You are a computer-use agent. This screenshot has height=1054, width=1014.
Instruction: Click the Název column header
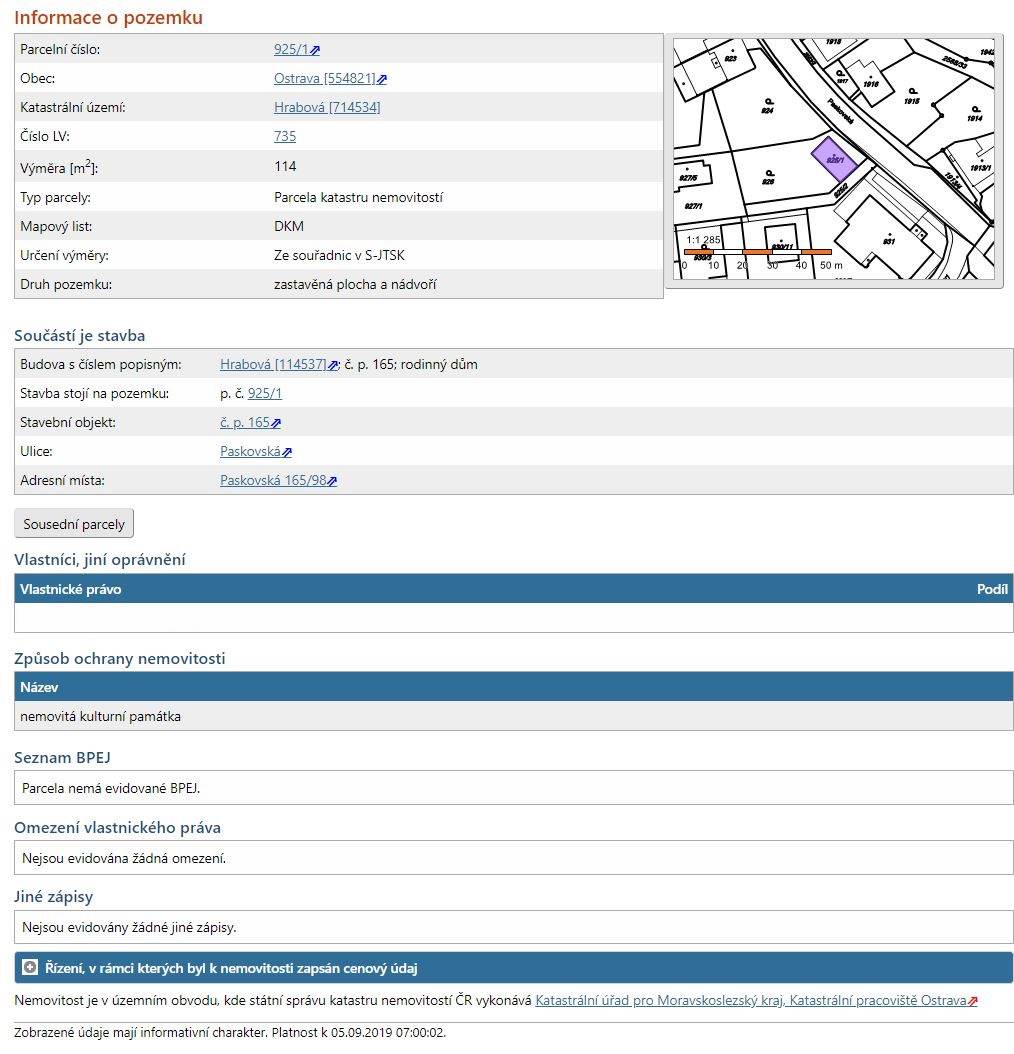(39, 687)
